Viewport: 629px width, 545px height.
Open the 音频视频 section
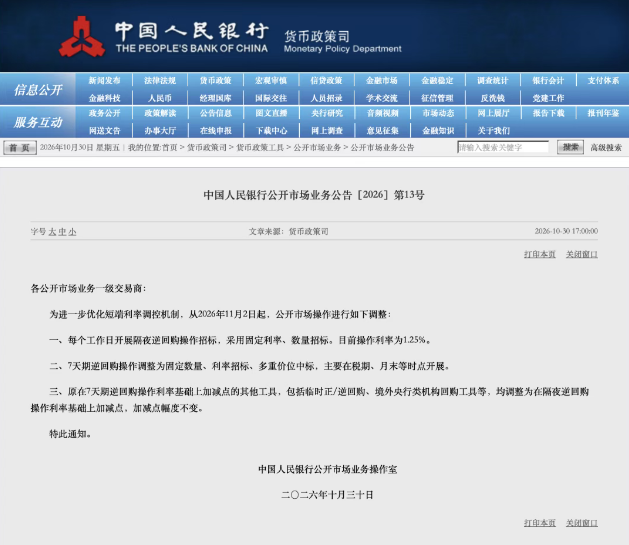click(x=381, y=113)
